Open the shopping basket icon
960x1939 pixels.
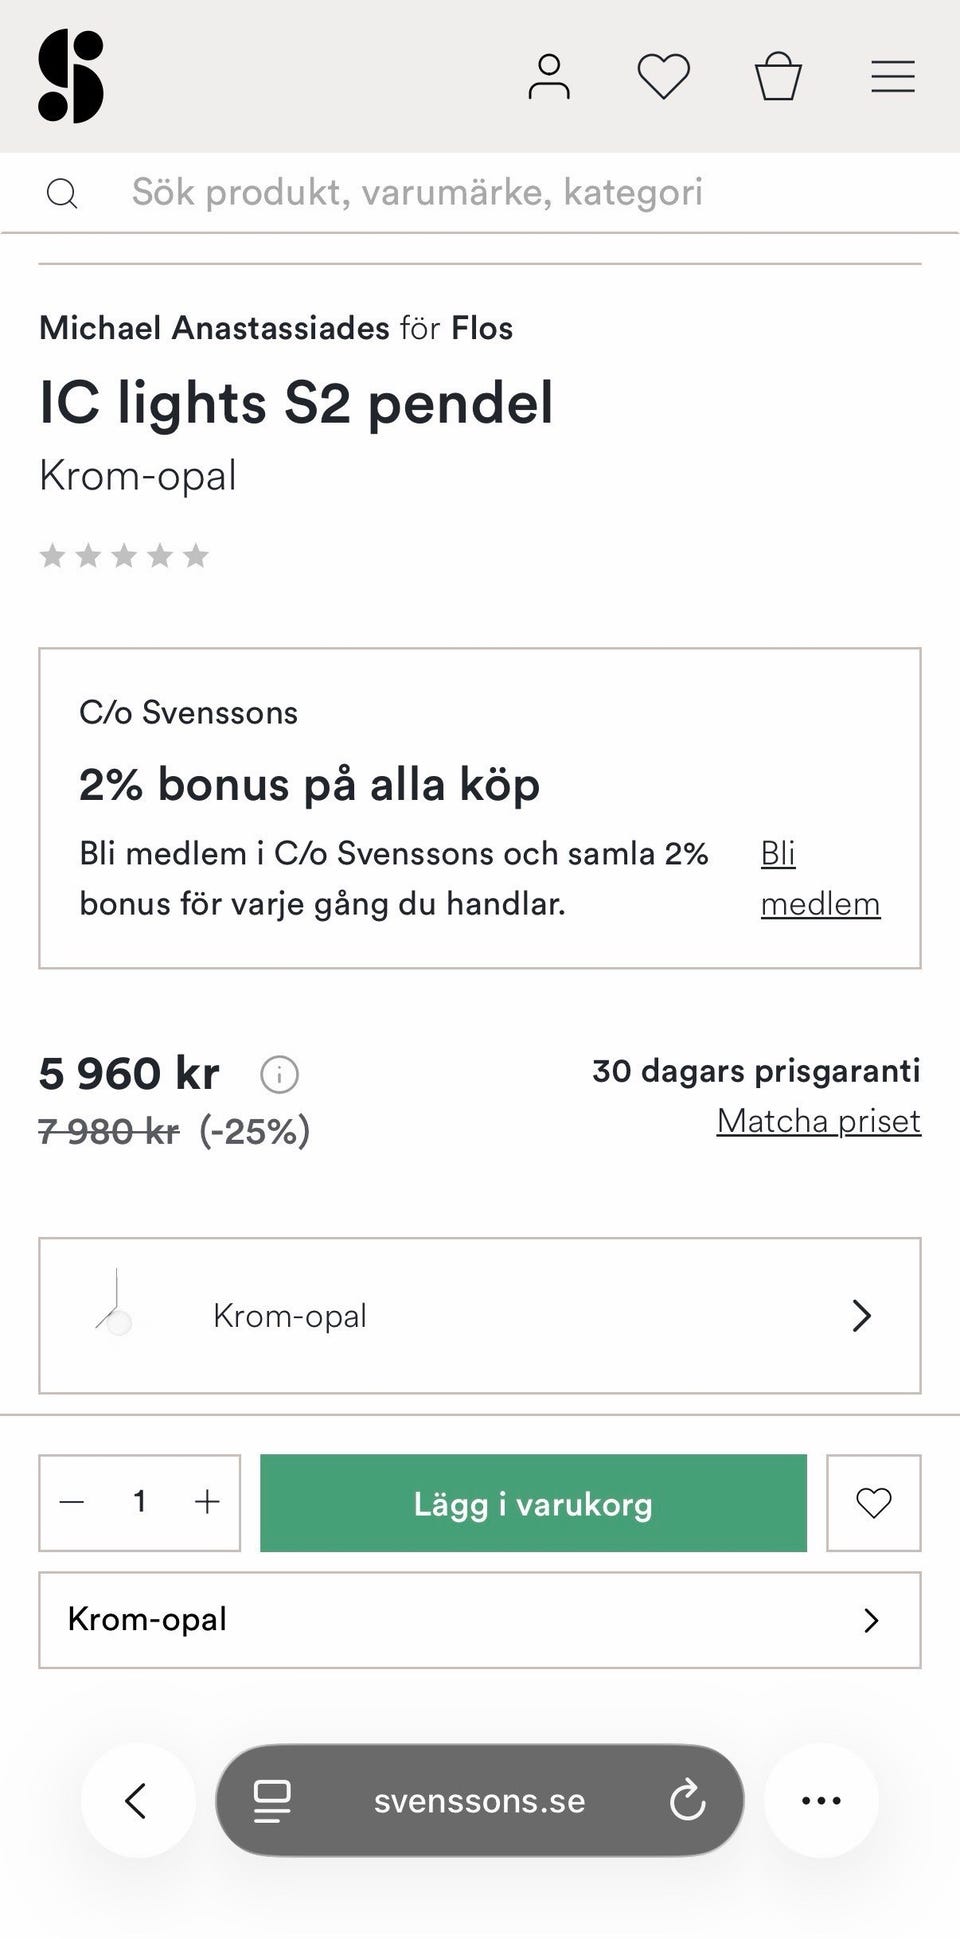[778, 77]
